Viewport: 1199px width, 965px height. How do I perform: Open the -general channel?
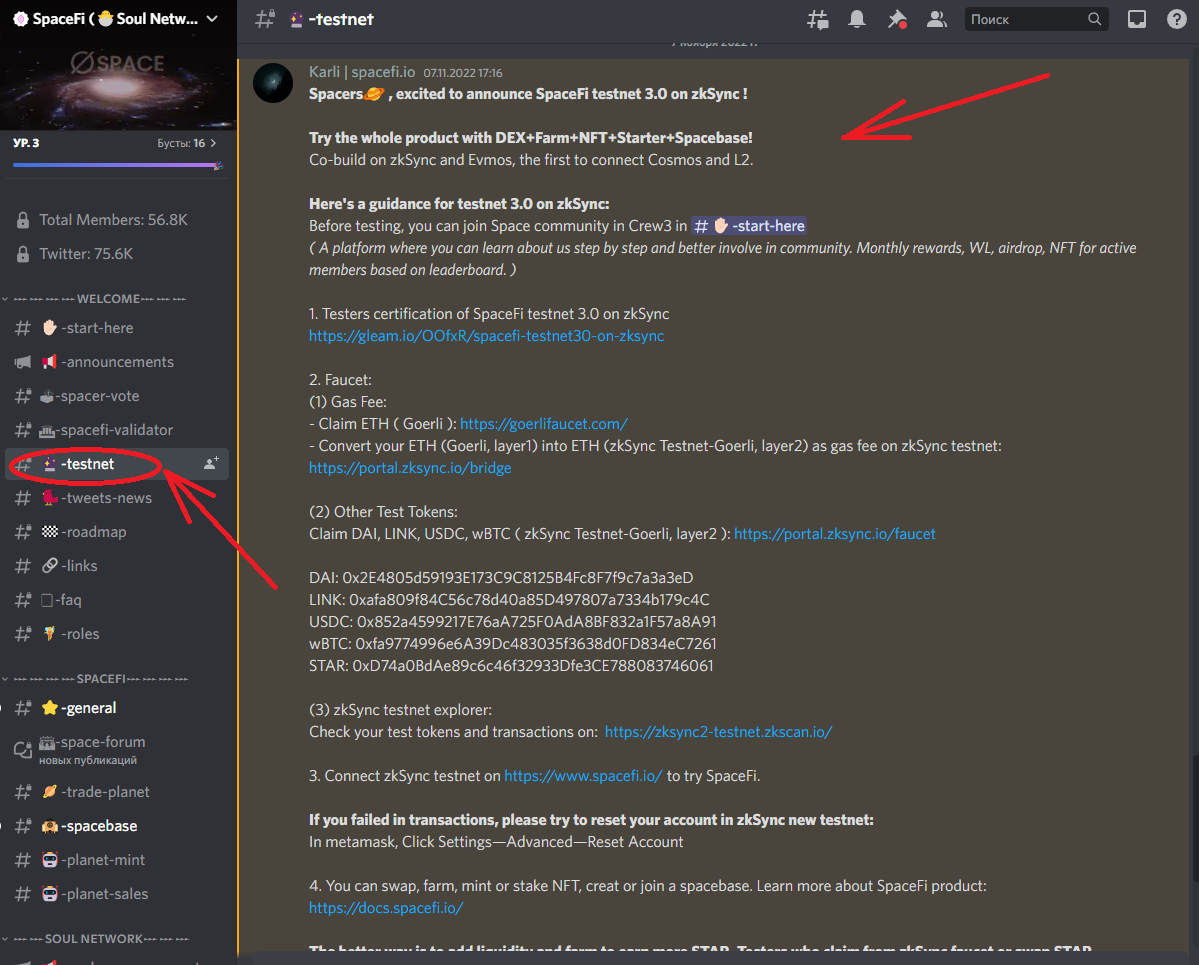click(117, 708)
